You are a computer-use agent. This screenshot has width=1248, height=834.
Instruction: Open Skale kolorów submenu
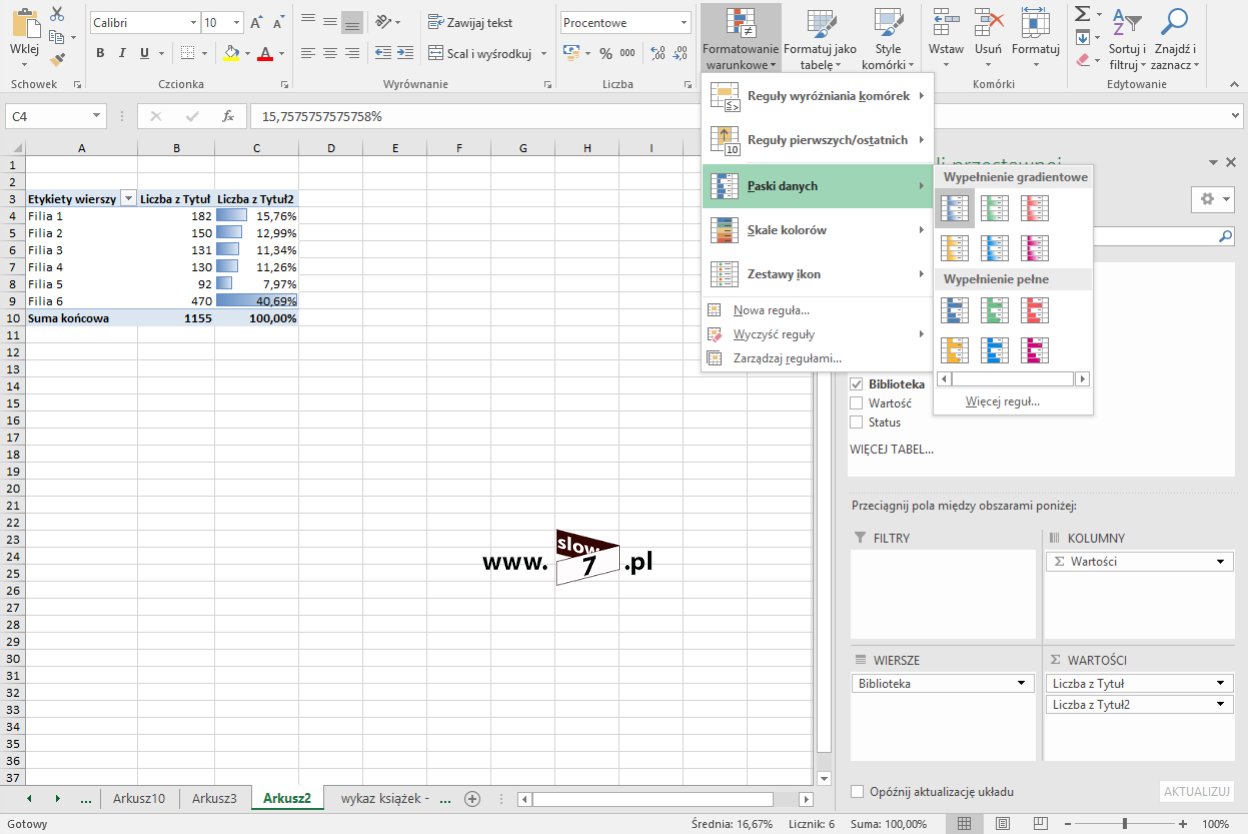pos(818,230)
